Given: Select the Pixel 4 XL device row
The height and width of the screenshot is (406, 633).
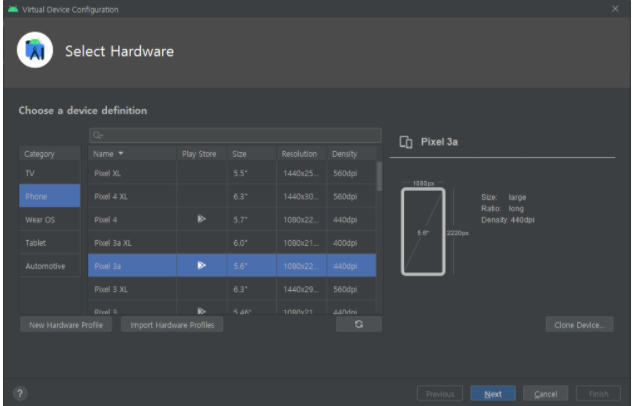Looking at the screenshot, I should [232, 196].
